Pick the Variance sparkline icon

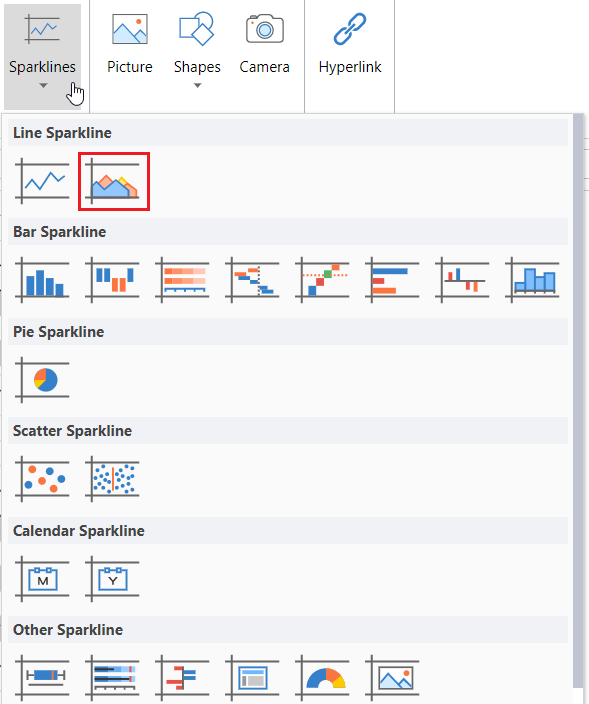click(462, 280)
